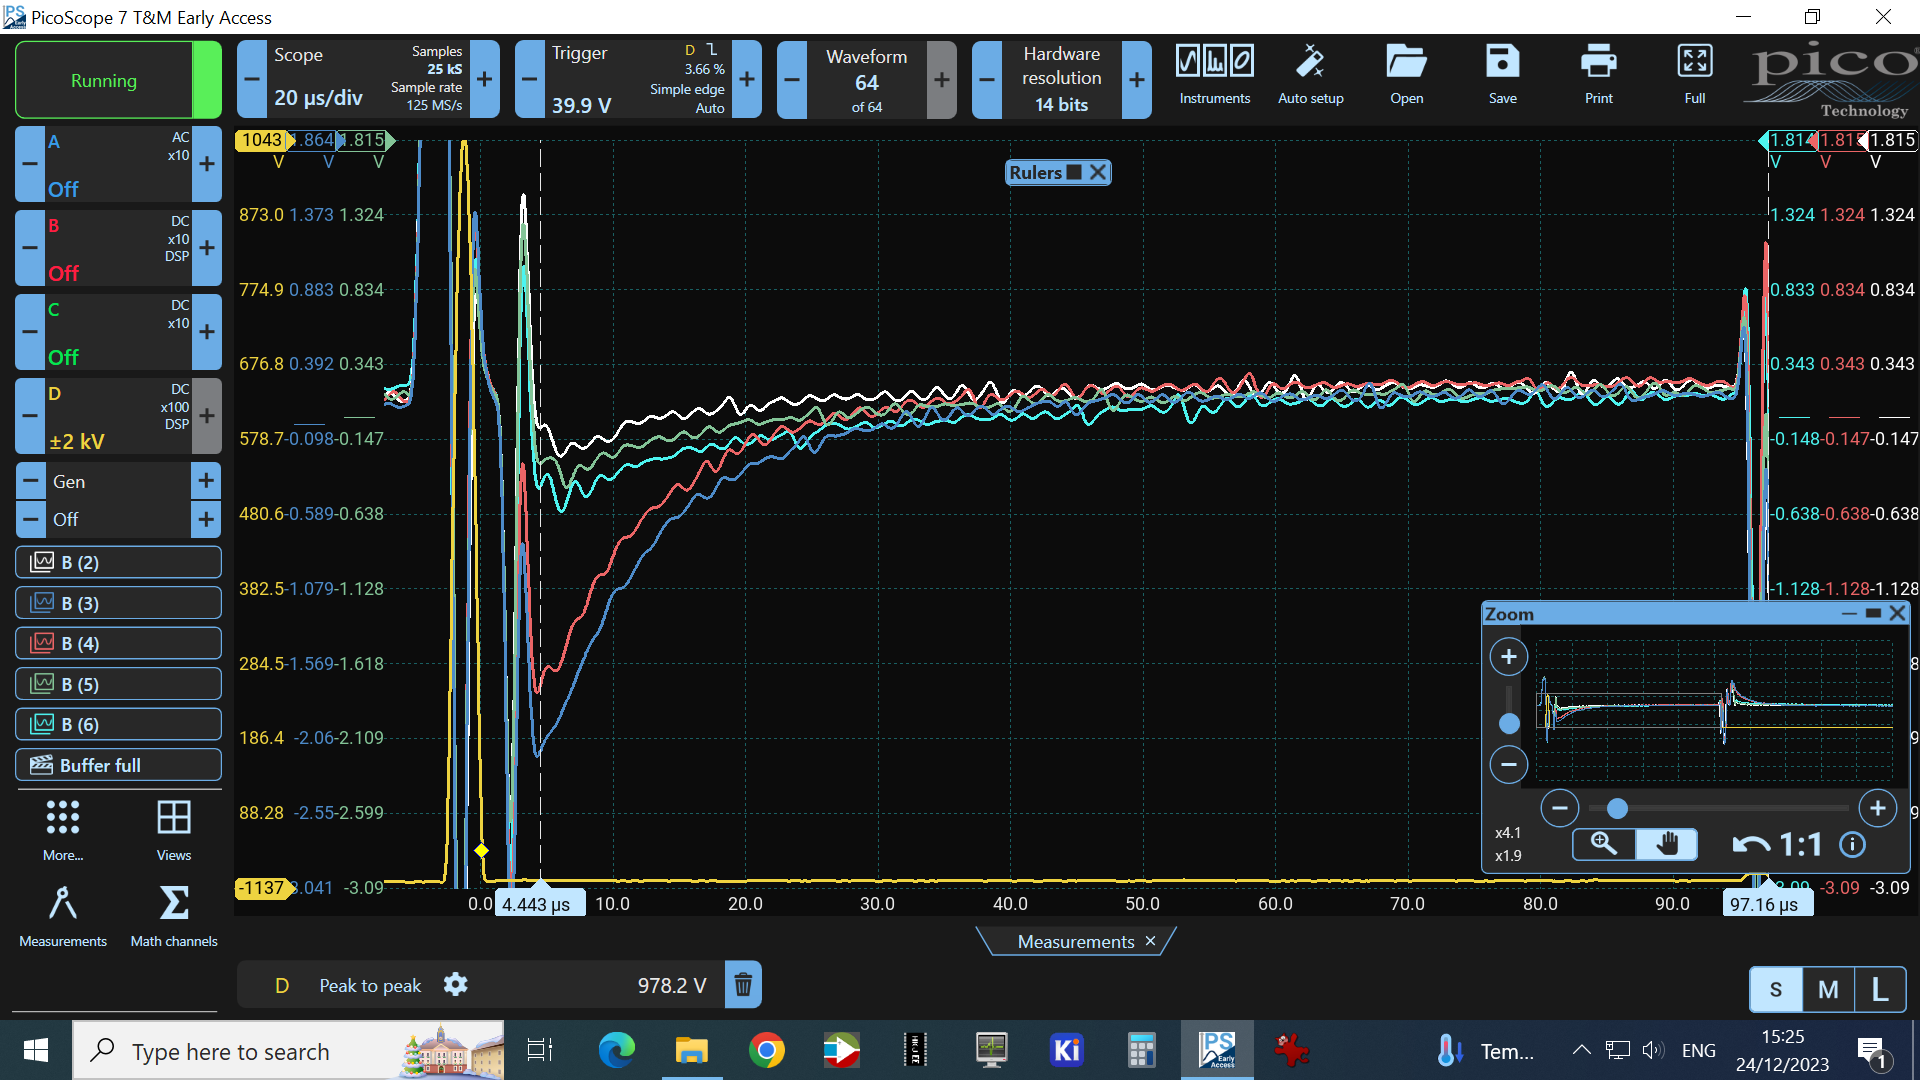Expand channel A options panel
This screenshot has height=1080, width=1920.
pos(118,164)
